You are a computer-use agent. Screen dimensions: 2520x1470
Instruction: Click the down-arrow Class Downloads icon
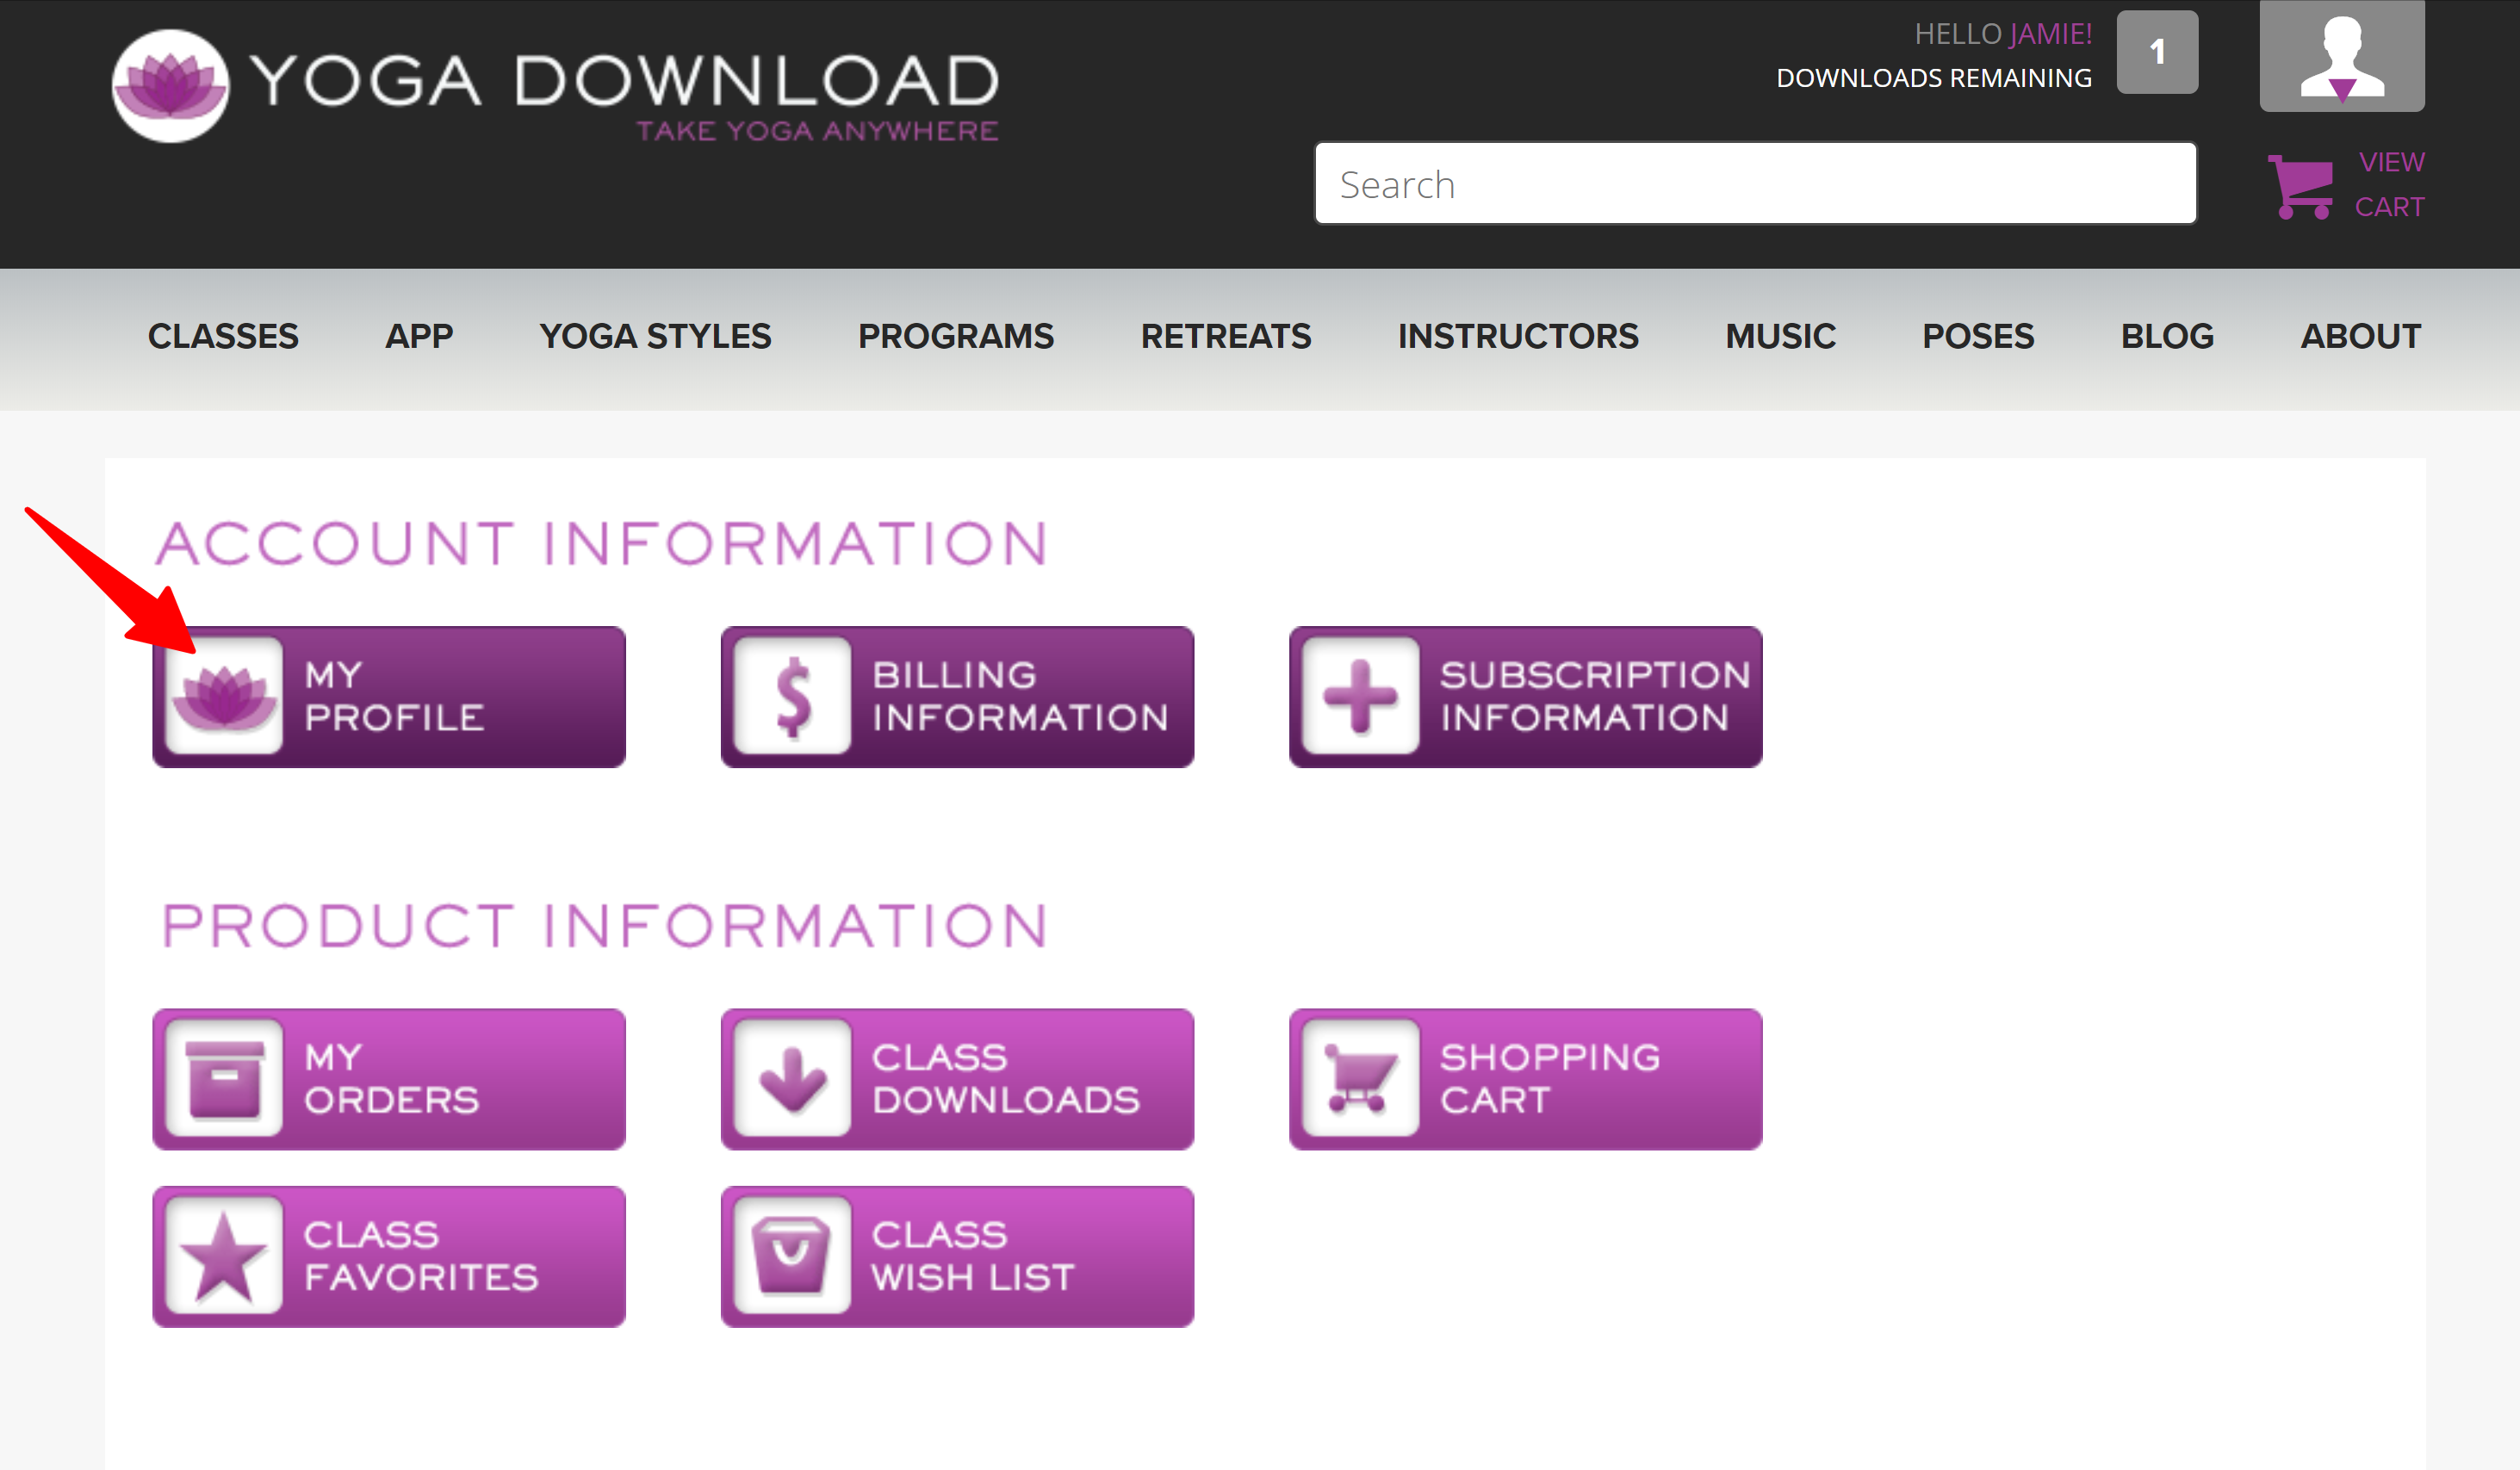pyautogui.click(x=793, y=1078)
